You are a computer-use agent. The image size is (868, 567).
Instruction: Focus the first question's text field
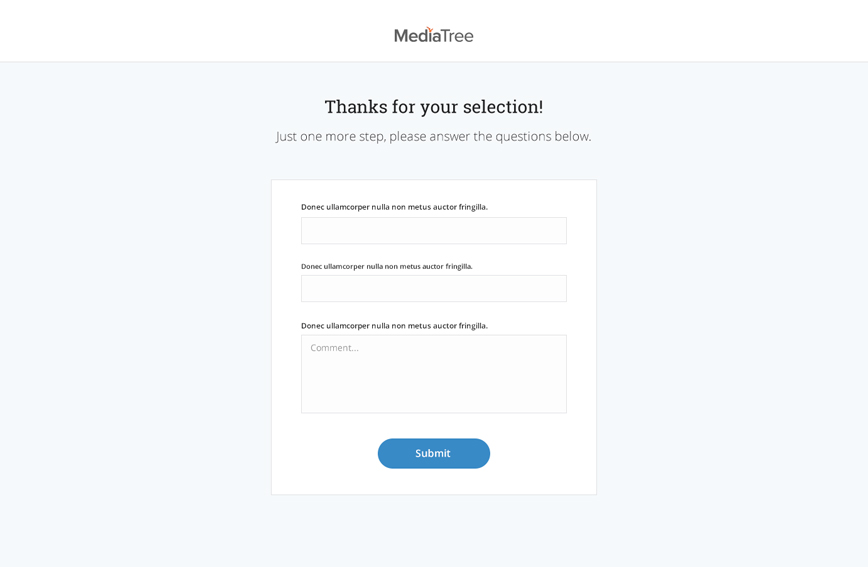click(x=433, y=230)
